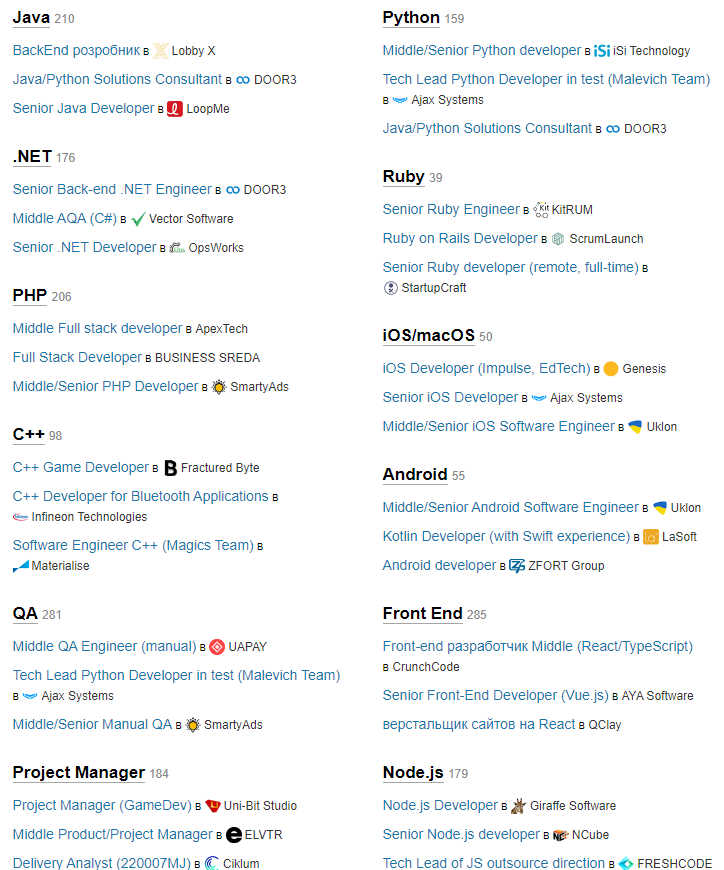Click the FRESHCODE logo icon

coord(626,864)
